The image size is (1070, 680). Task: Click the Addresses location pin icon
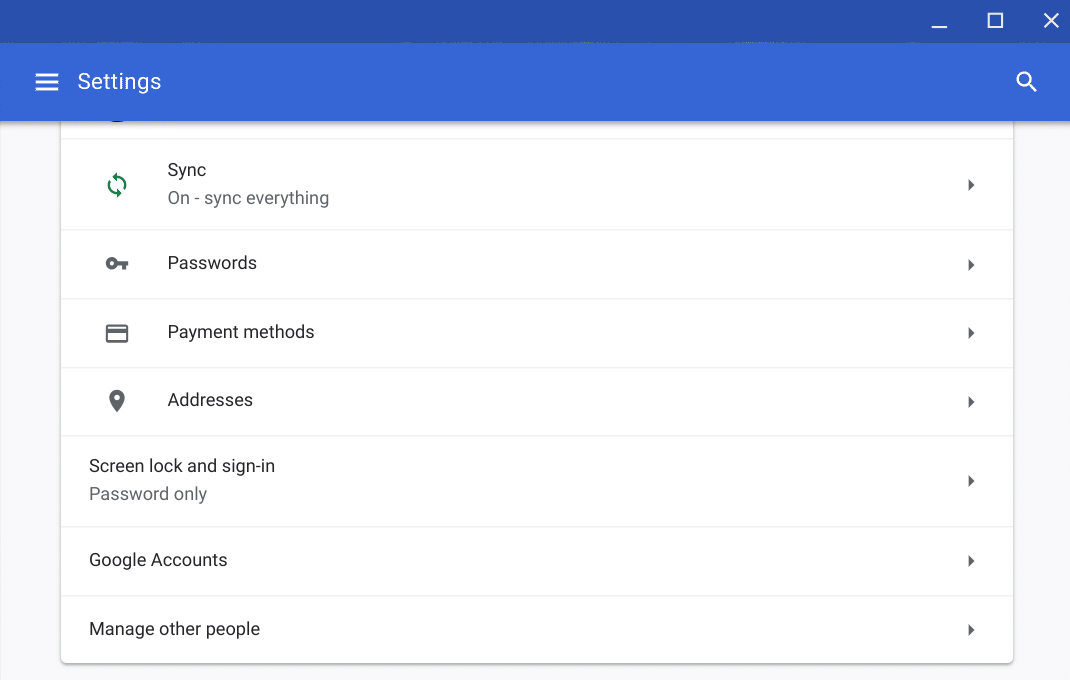click(117, 401)
